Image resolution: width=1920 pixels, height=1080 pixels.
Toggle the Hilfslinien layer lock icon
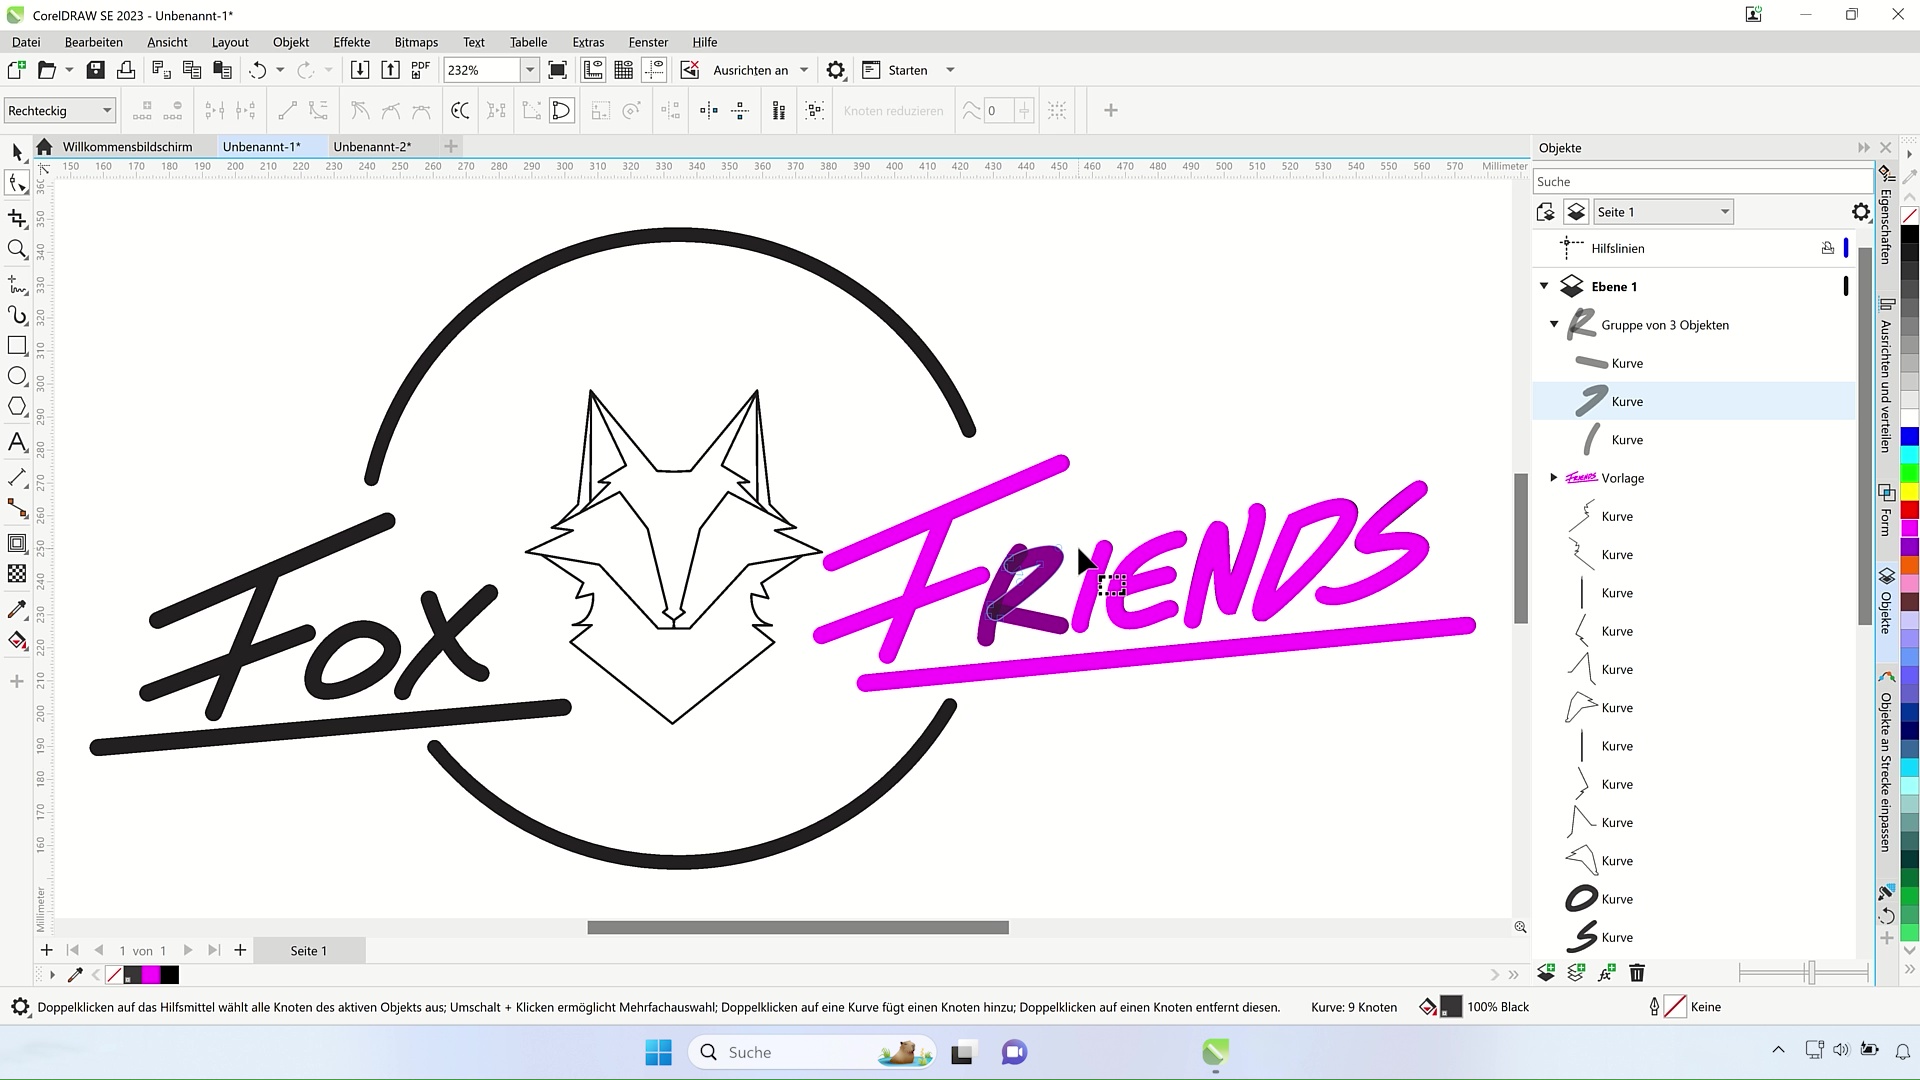[x=1827, y=248]
